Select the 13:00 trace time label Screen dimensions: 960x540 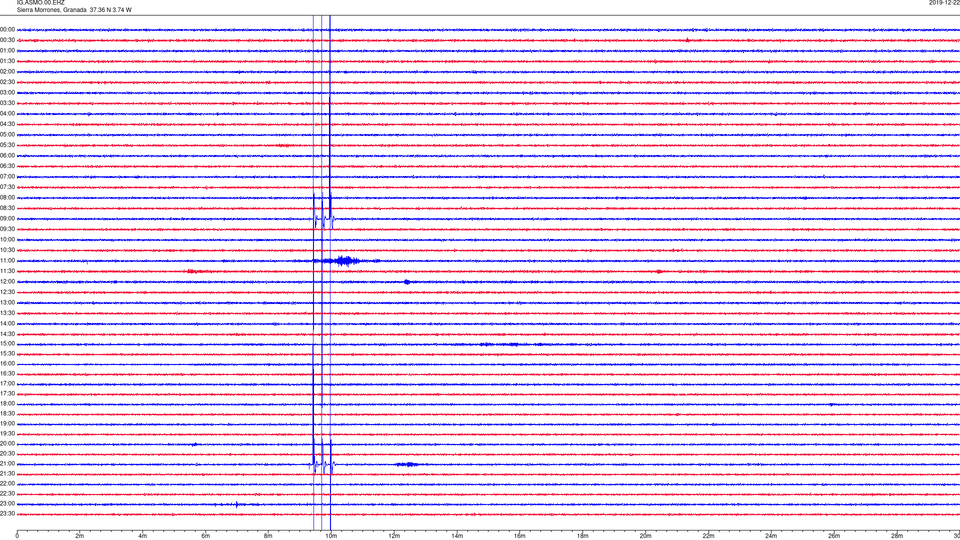pyautogui.click(x=7, y=302)
